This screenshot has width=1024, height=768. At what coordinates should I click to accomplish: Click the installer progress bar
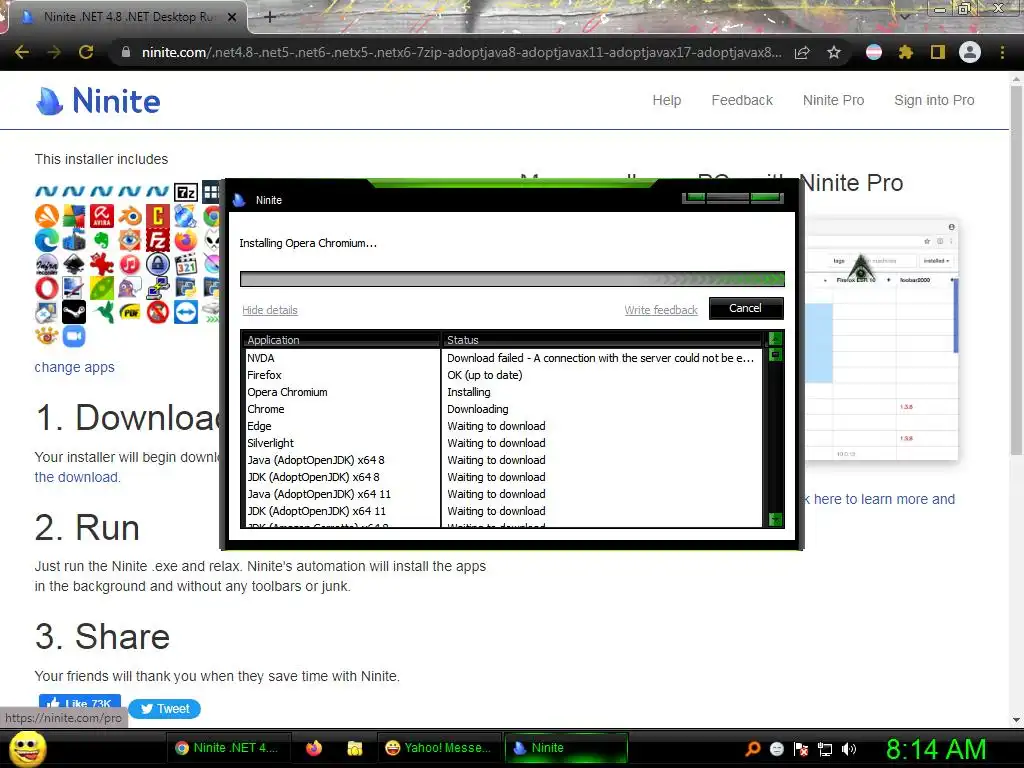512,280
